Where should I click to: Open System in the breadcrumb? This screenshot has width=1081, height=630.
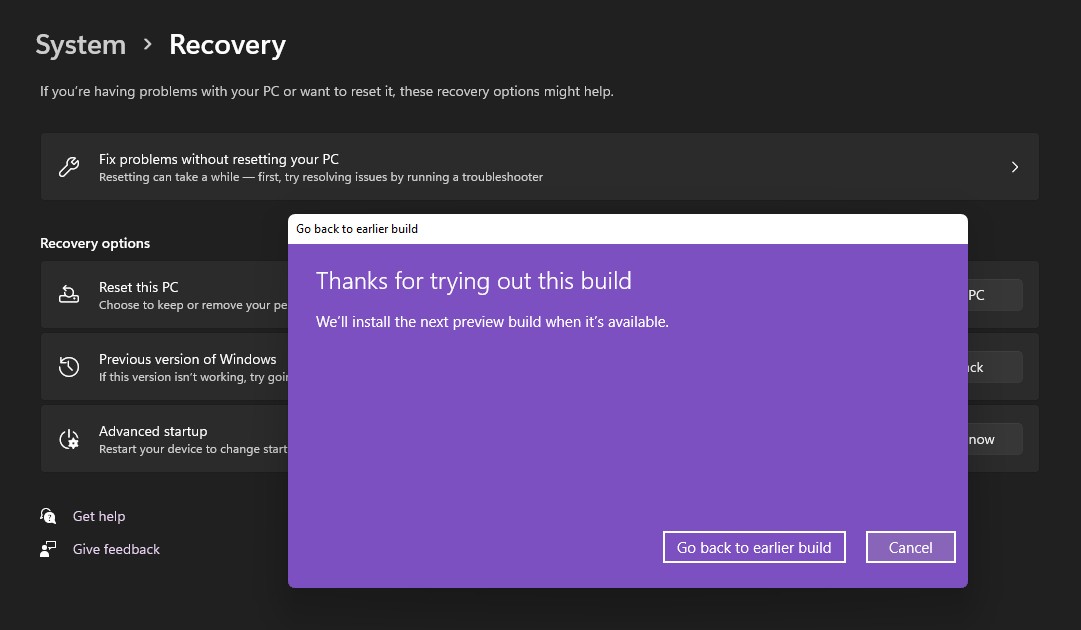point(81,45)
